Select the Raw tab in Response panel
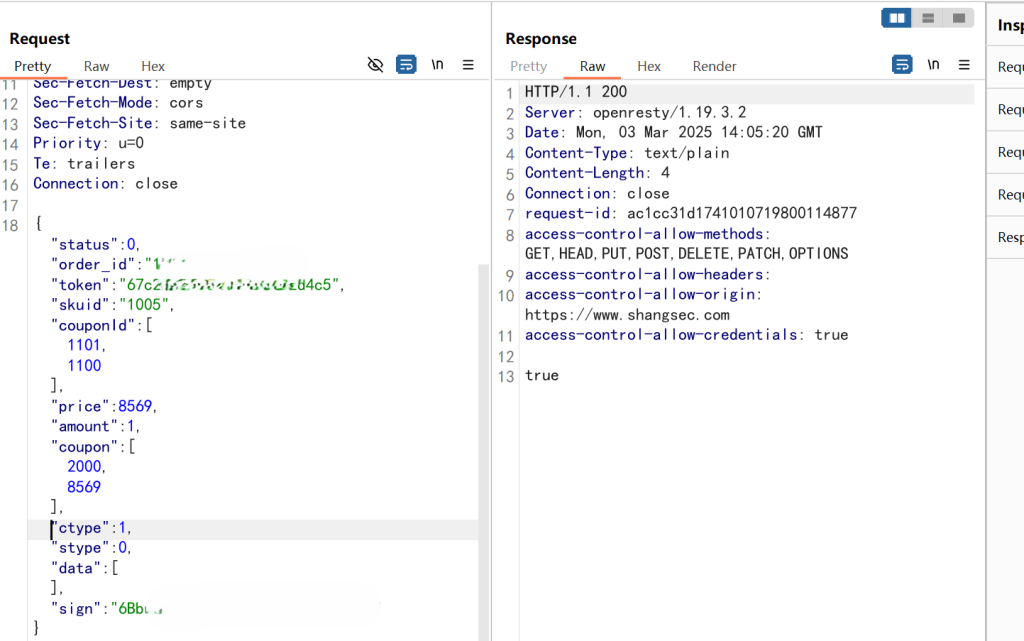Image resolution: width=1024 pixels, height=641 pixels. pyautogui.click(x=592, y=66)
